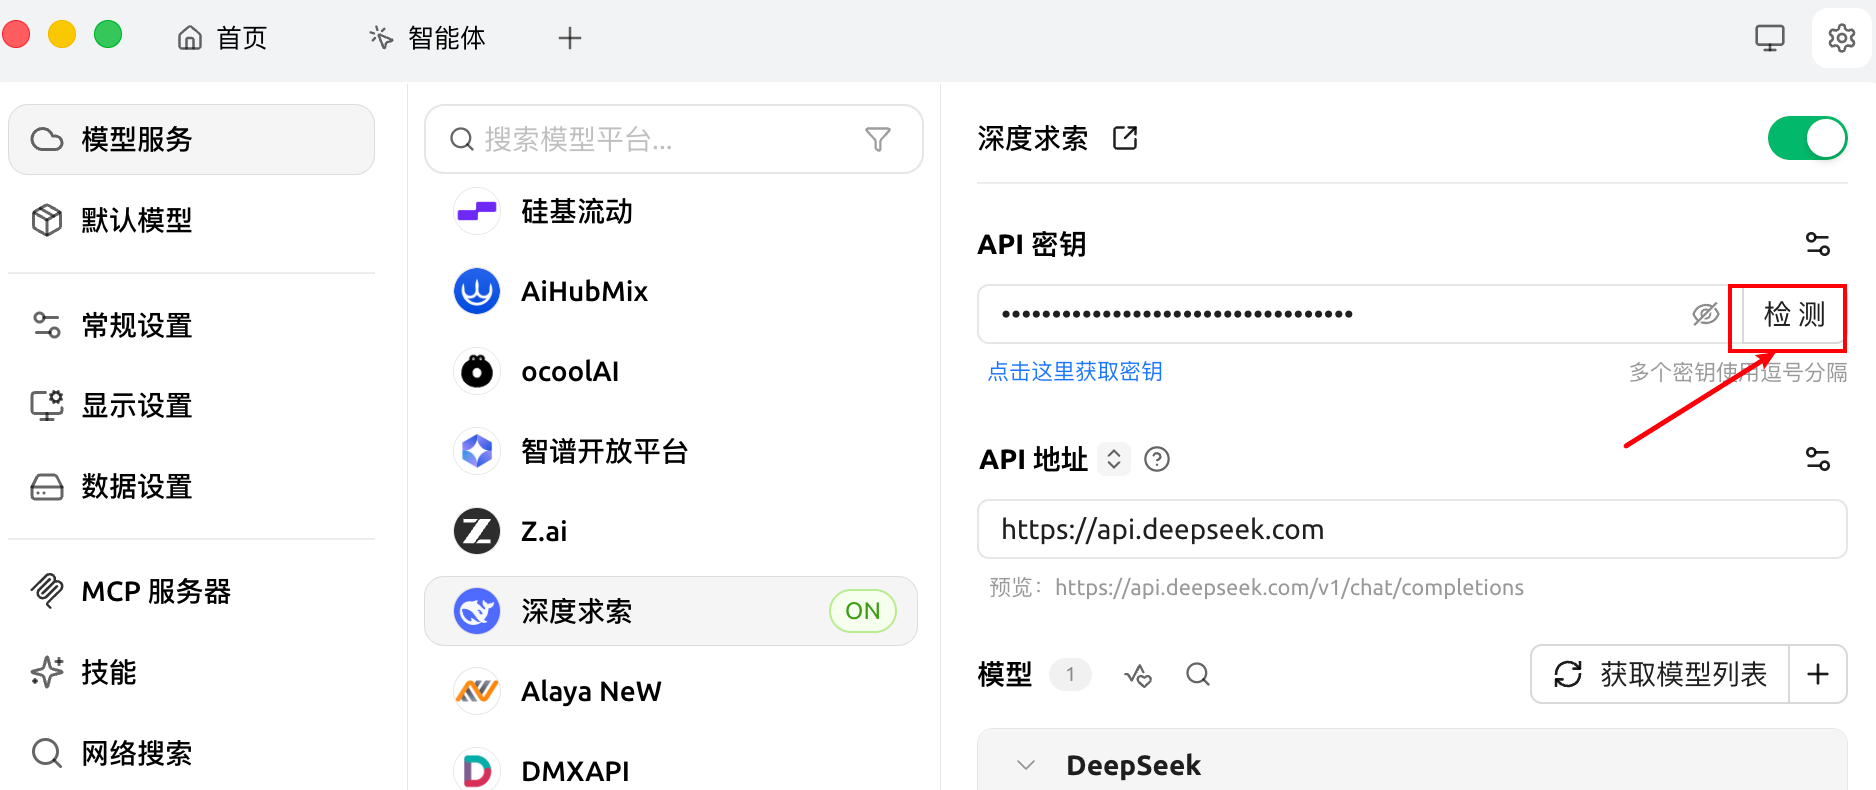Select 智谱开放平台 provider
The height and width of the screenshot is (790, 1876).
tap(671, 451)
